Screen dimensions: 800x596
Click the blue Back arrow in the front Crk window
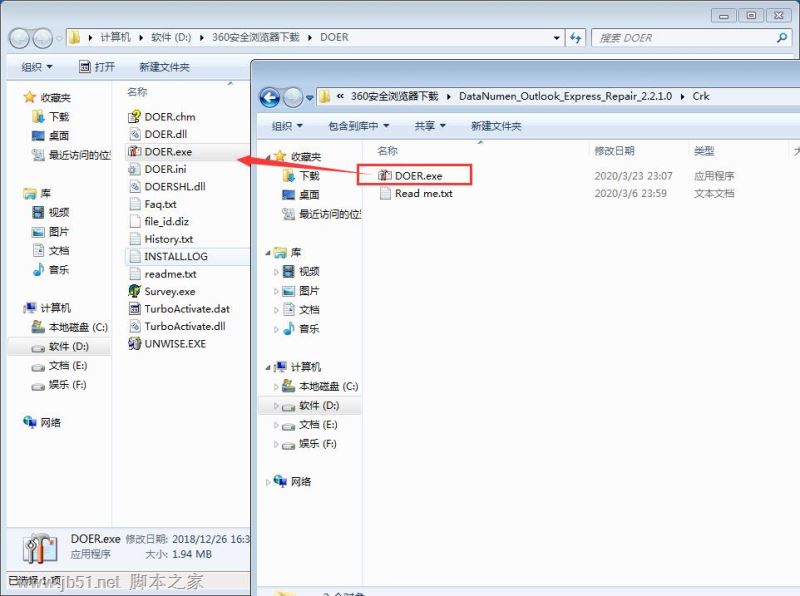270,97
